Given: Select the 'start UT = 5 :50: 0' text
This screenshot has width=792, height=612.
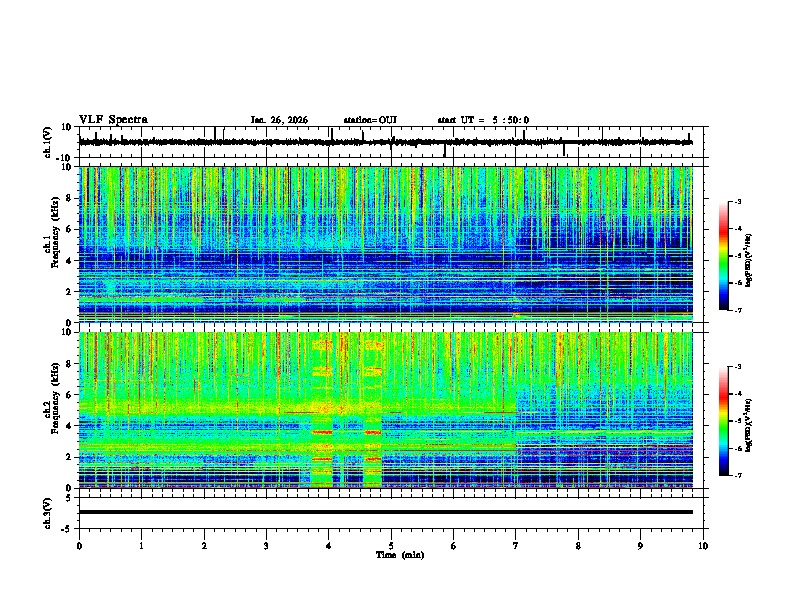Looking at the screenshot, I should (x=483, y=120).
